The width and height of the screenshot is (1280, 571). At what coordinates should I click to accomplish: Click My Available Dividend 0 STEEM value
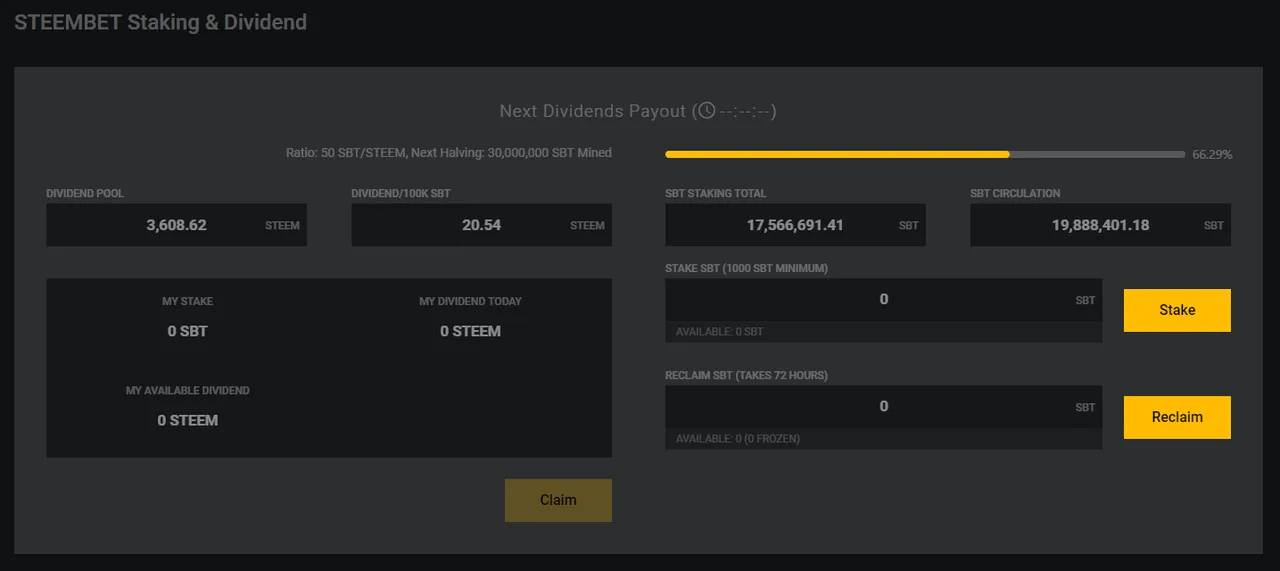pyautogui.click(x=188, y=420)
